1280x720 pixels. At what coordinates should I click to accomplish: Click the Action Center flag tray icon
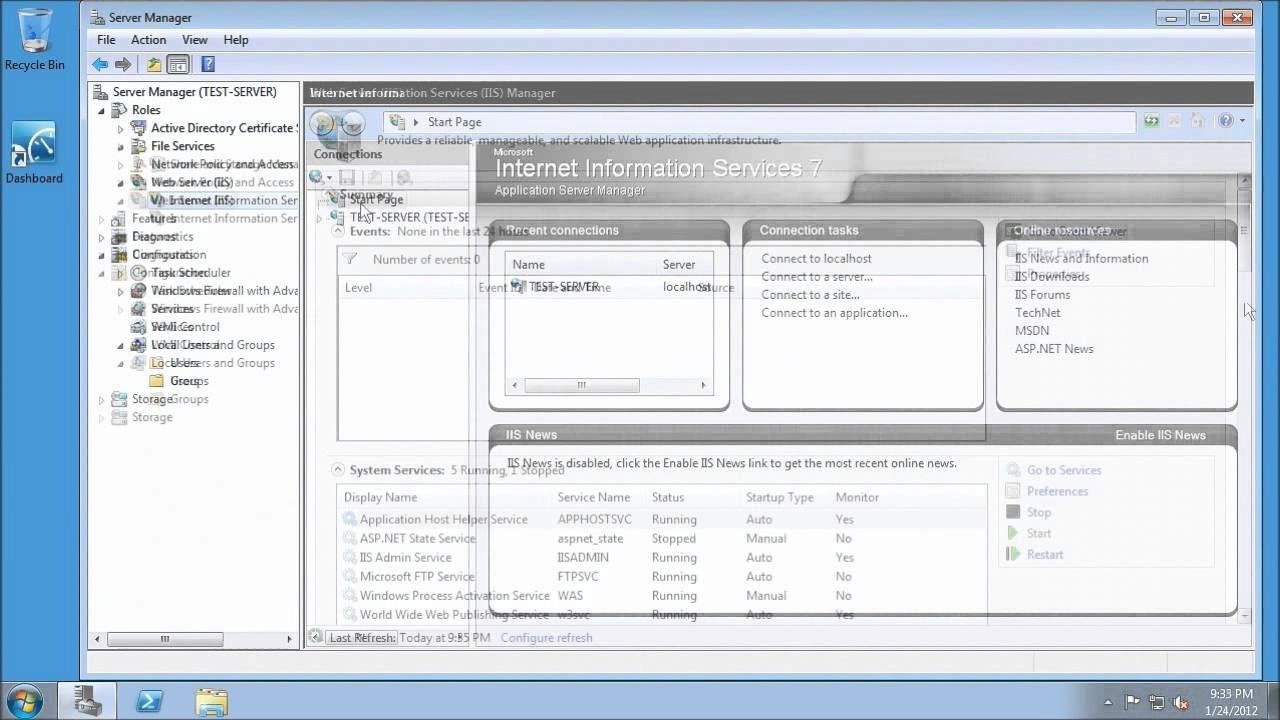pos(1133,702)
